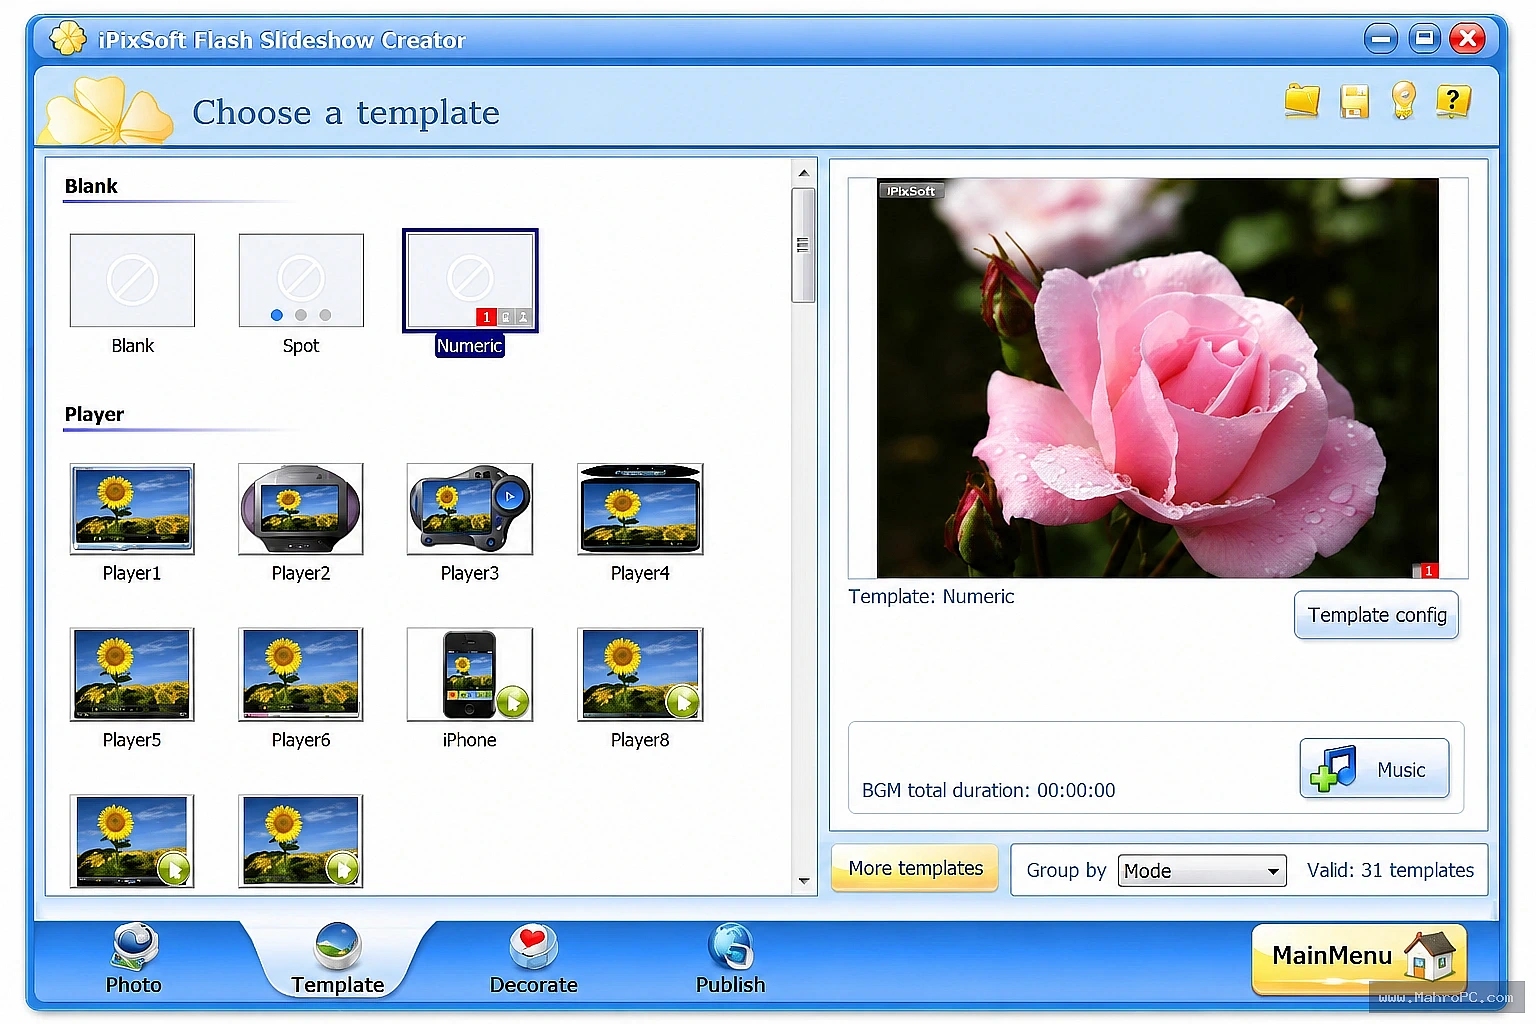Add background Music
Image resolution: width=1536 pixels, height=1024 pixels.
click(x=1374, y=768)
